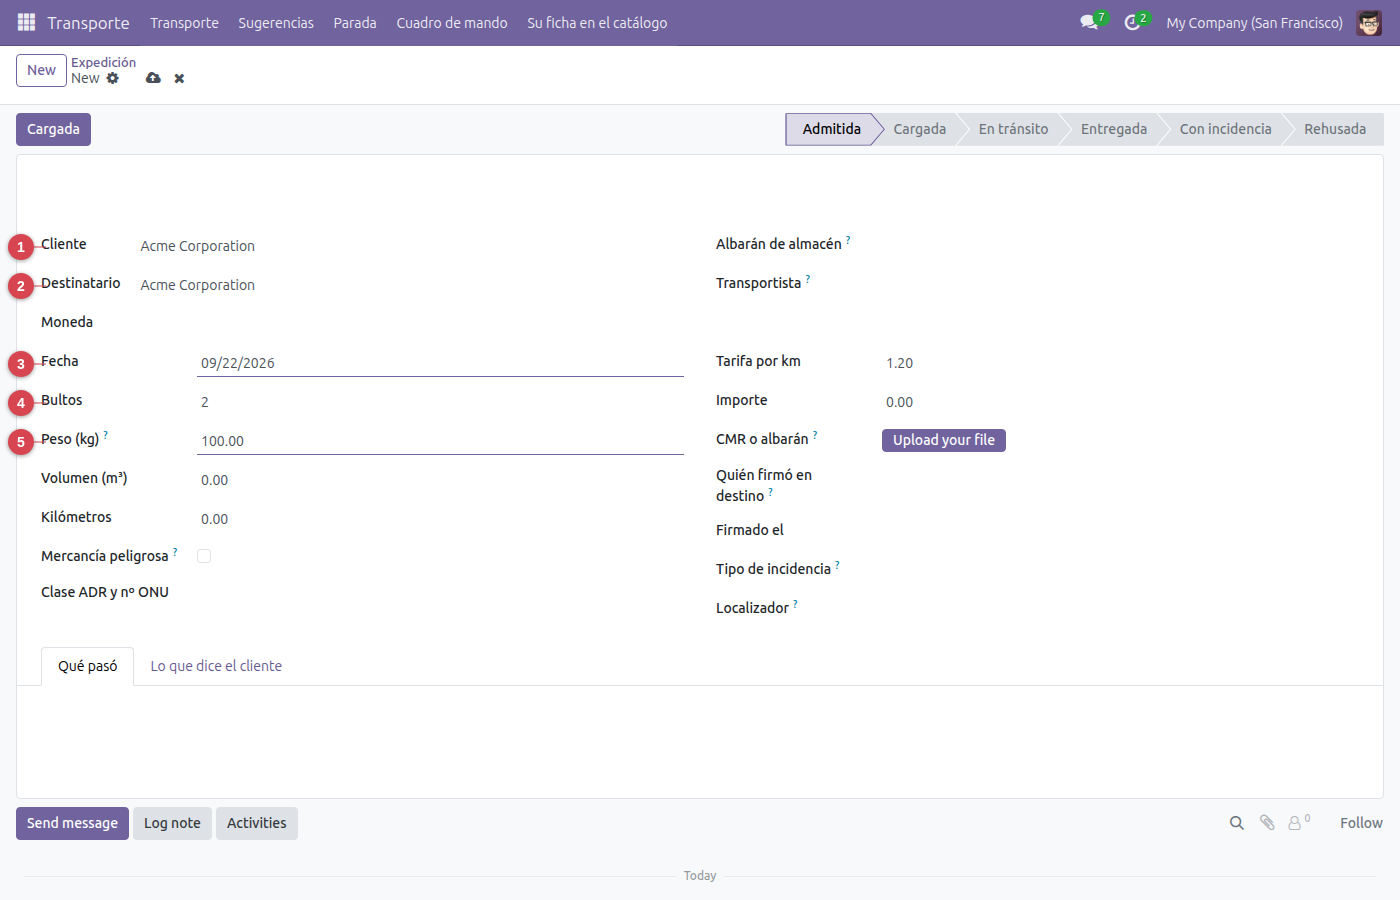1400x900 pixels.
Task: Show followers using the person icon
Action: click(1295, 823)
